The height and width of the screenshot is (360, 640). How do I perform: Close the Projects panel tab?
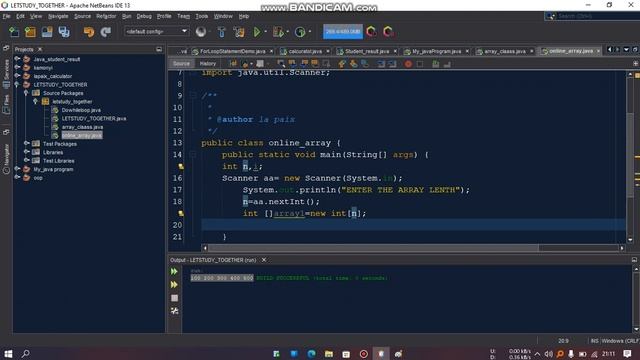[40, 49]
